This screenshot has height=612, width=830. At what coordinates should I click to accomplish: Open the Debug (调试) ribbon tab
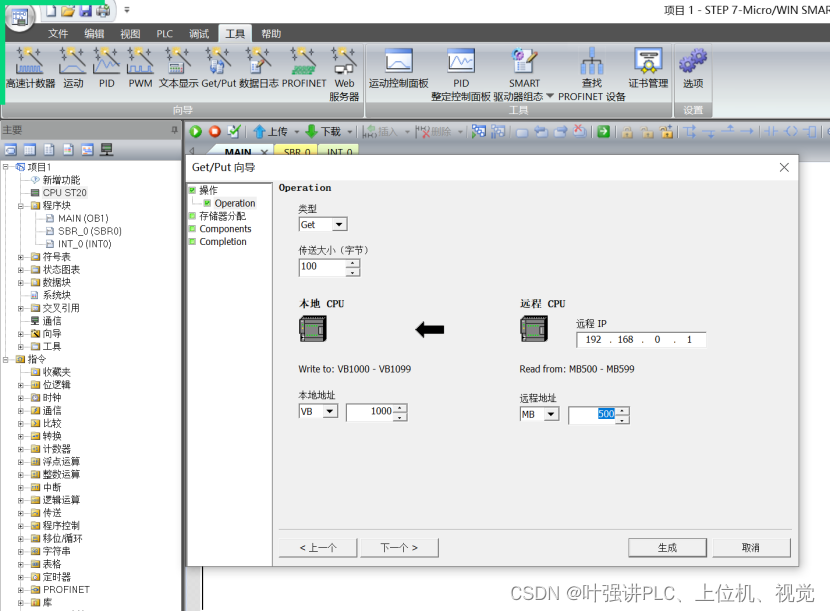pos(199,34)
